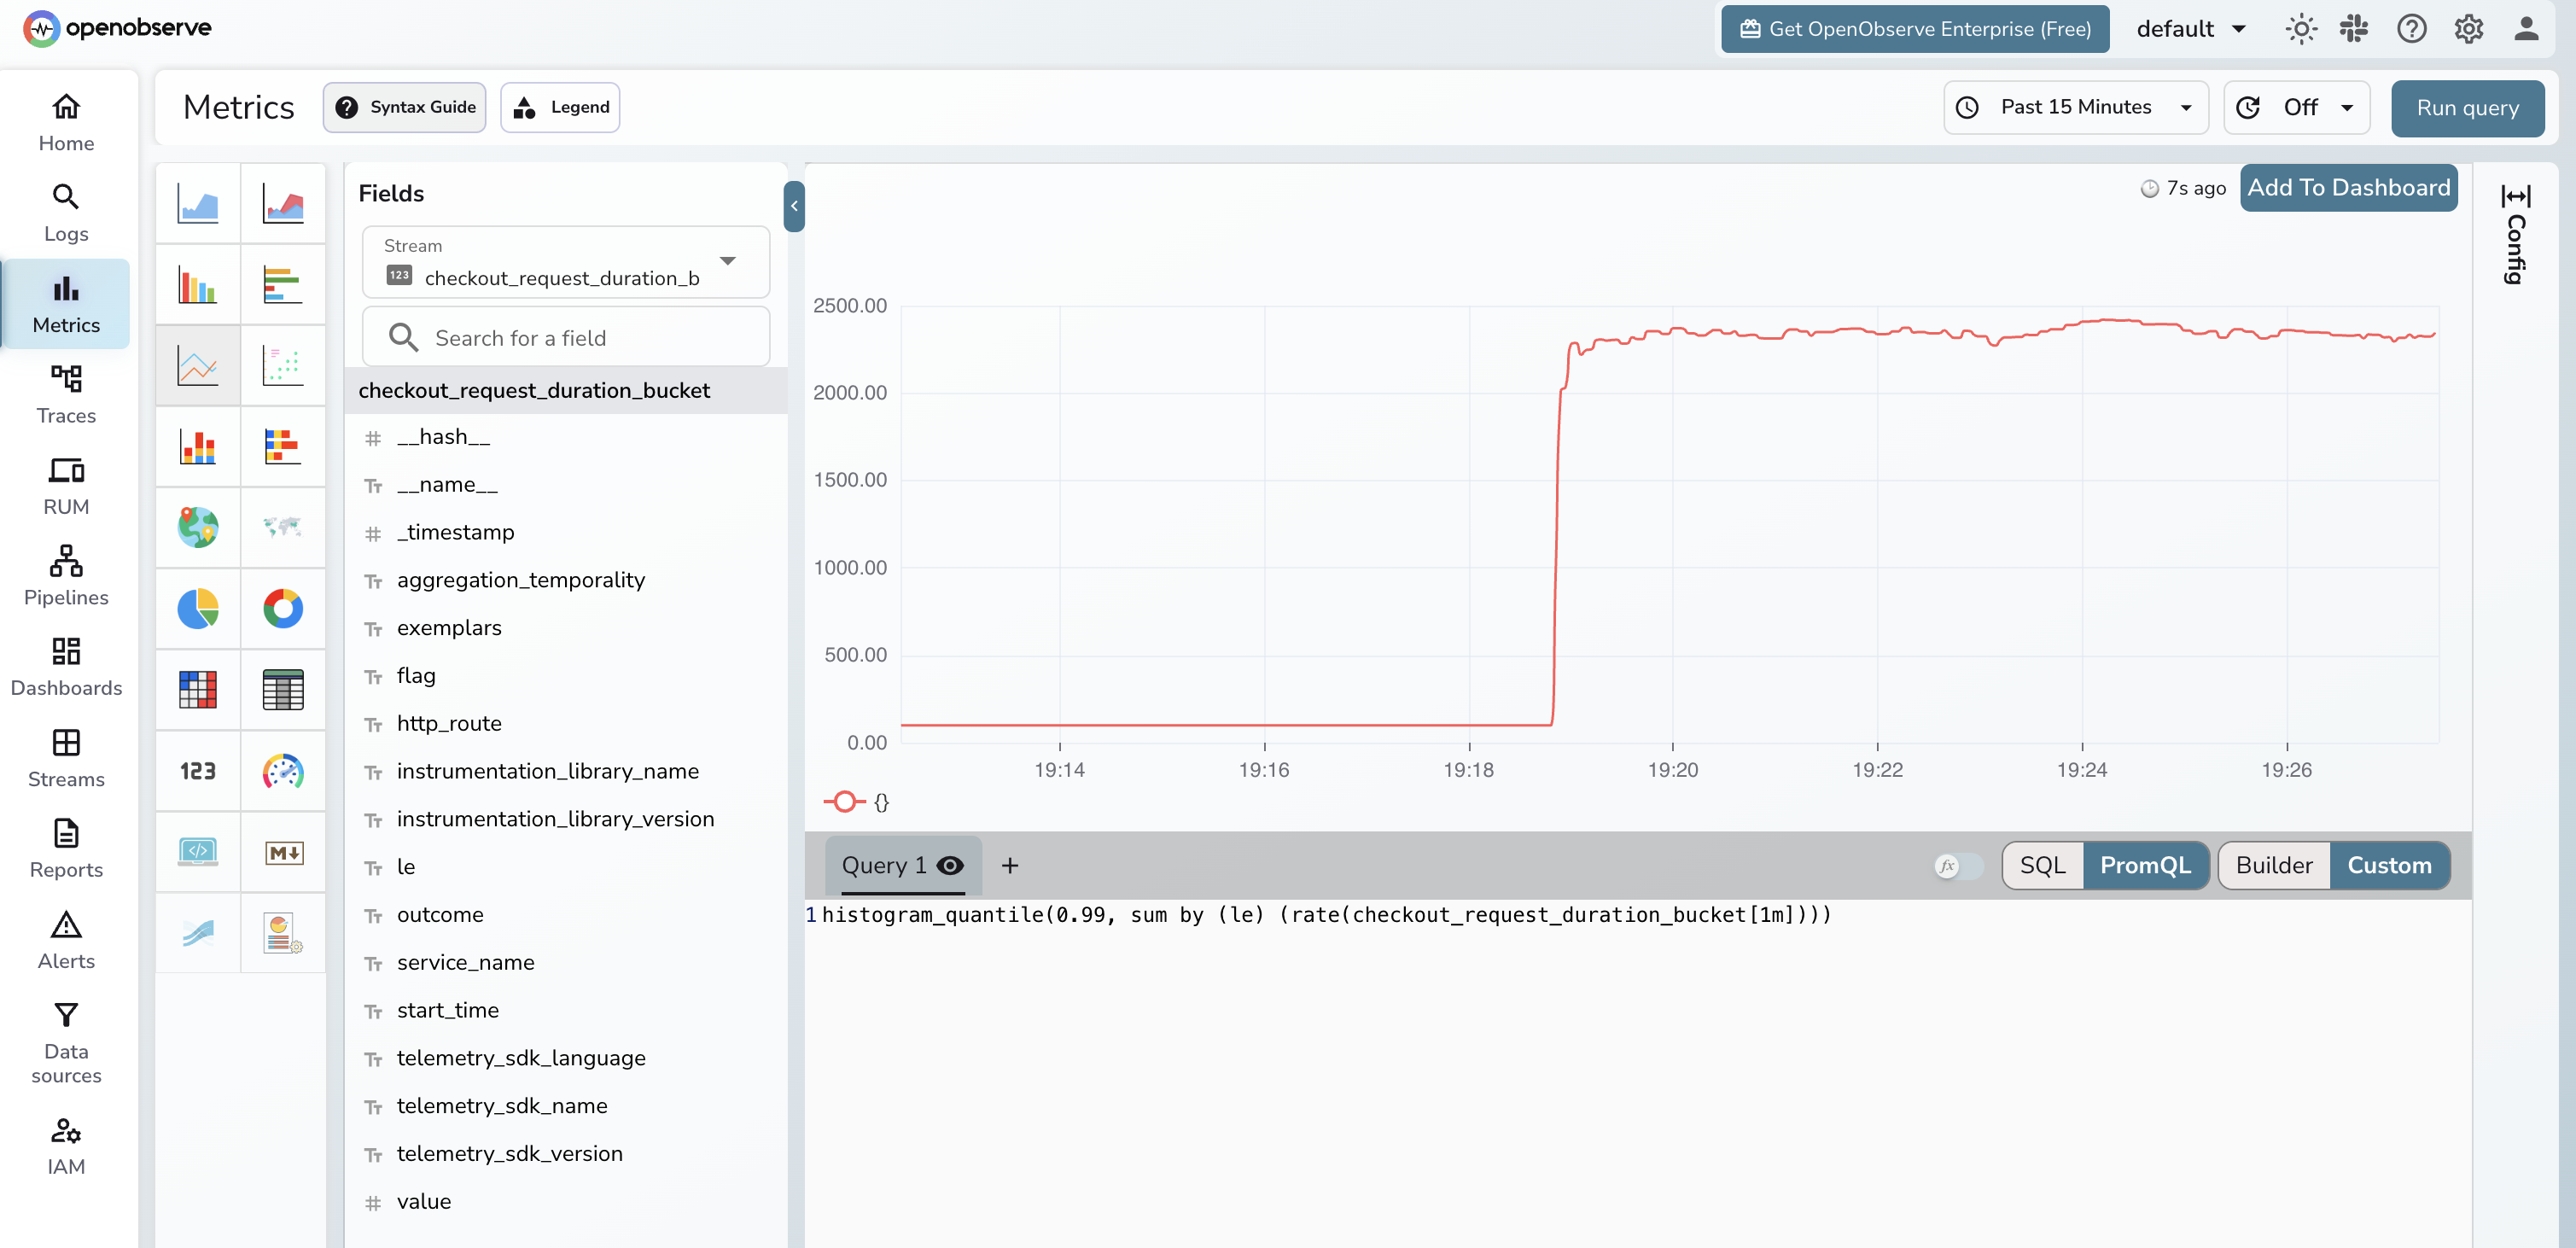
Task: Open Streams in sidebar
Action: point(66,759)
